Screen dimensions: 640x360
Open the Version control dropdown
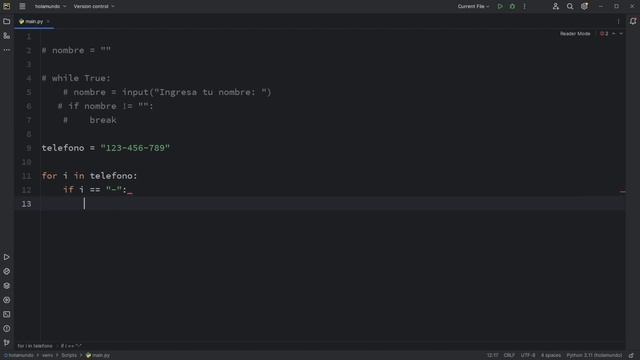94,6
